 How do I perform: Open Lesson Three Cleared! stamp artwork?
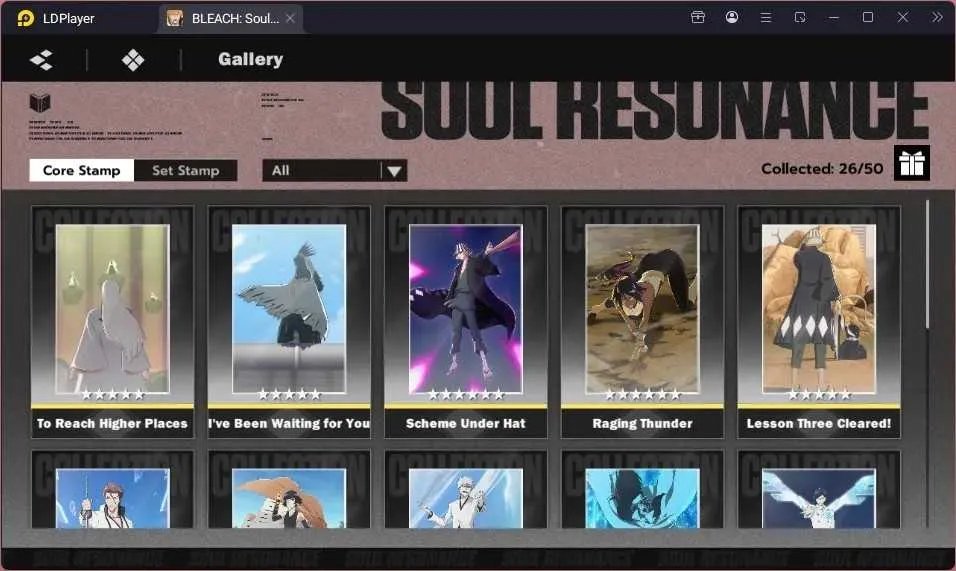819,309
